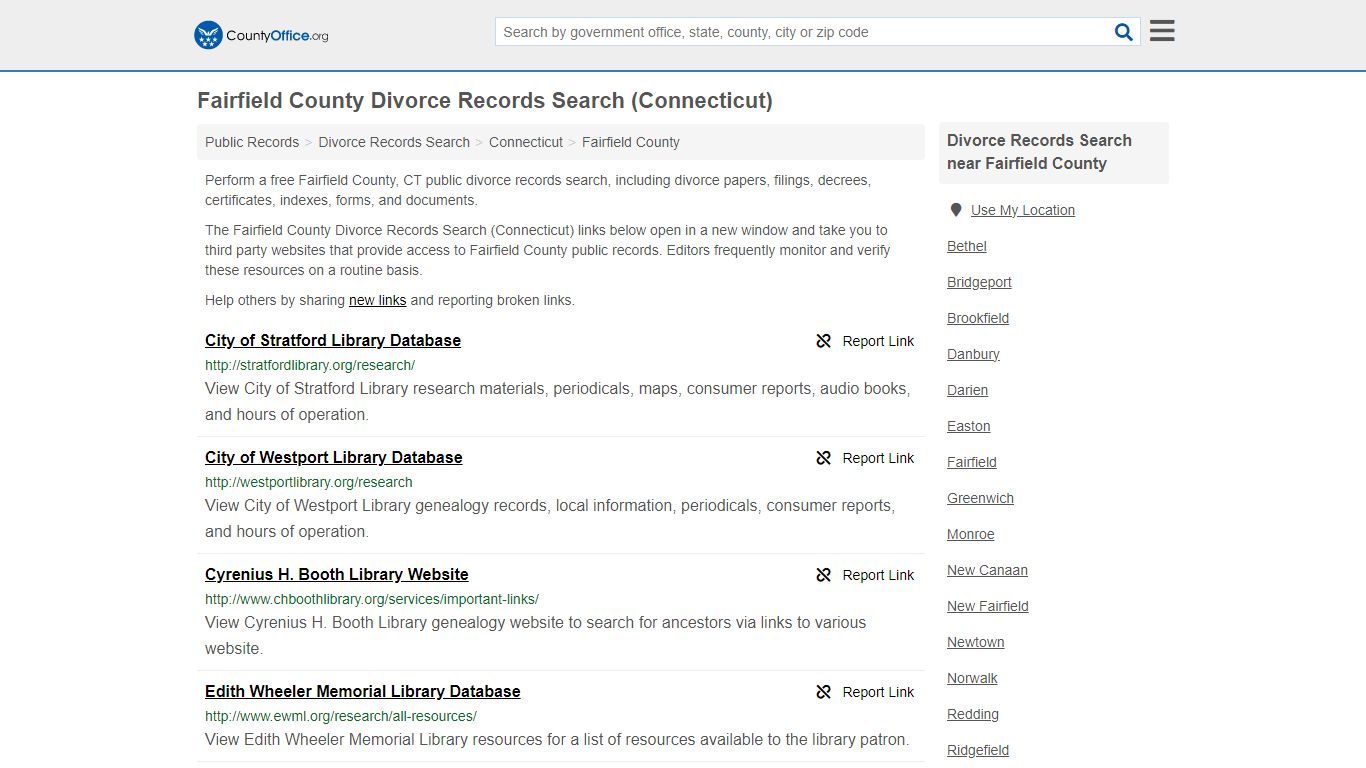Screen dimensions: 1366x768
Task: Choose Redding in nearby list
Action: (x=973, y=714)
